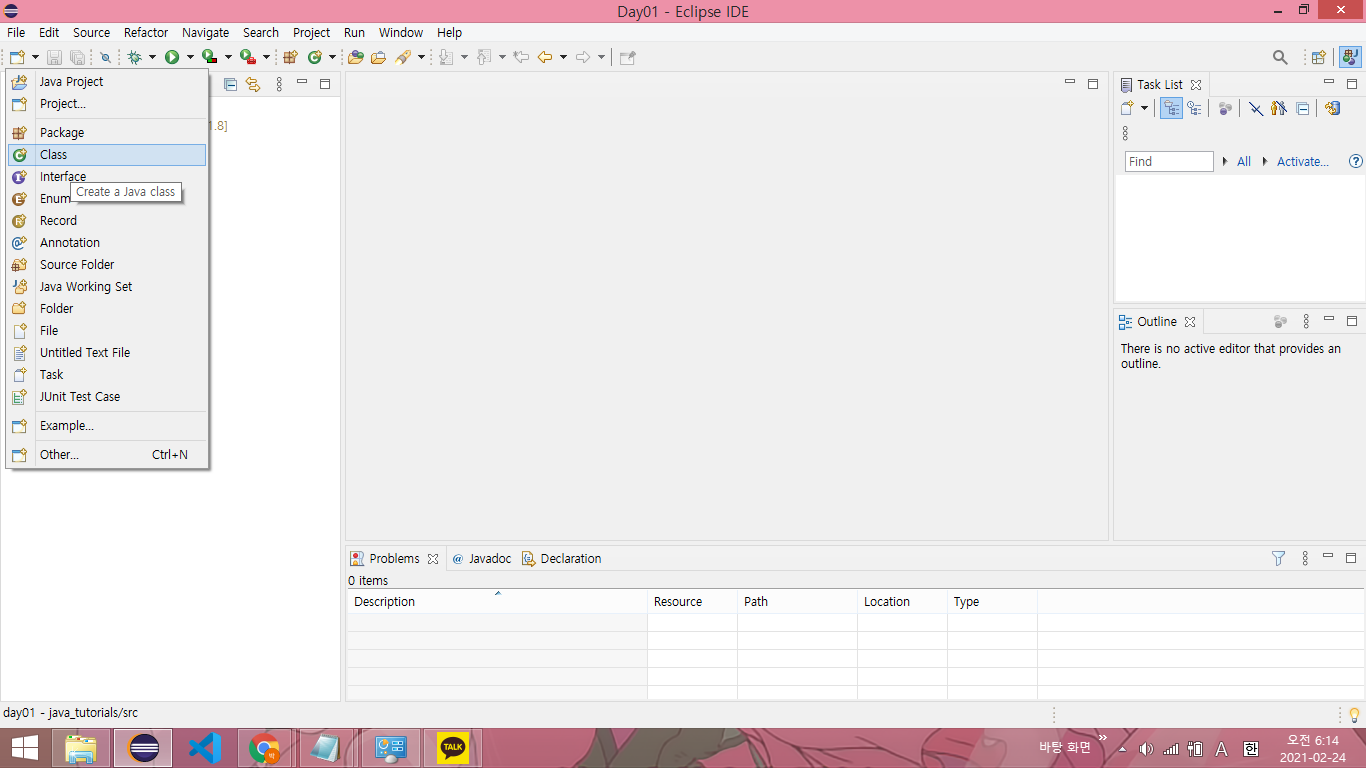
Task: Click the All link in Task List
Action: tap(1244, 161)
